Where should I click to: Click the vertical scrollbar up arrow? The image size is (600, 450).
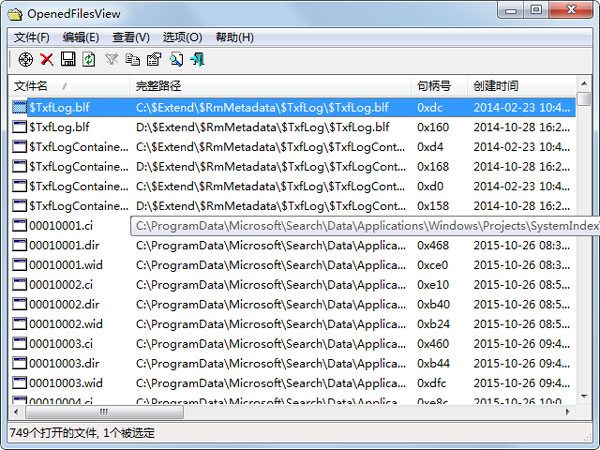[x=584, y=83]
